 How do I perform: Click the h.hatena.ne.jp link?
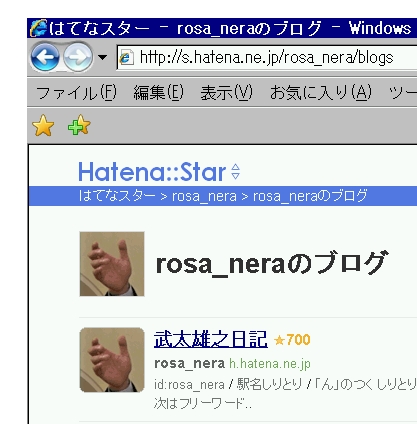click(x=270, y=364)
